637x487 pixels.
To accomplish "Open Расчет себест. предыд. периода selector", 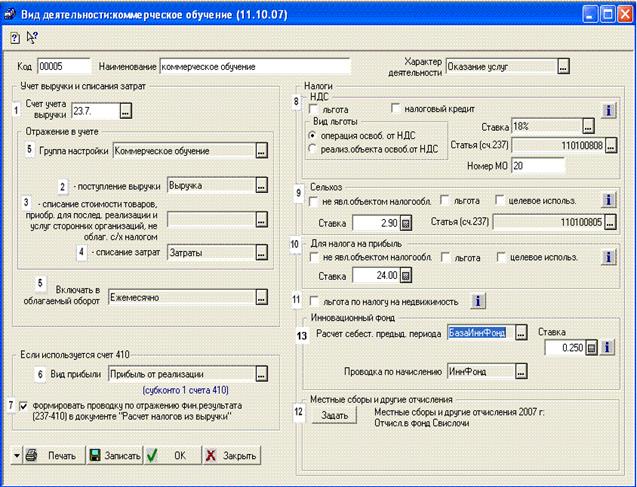I will [521, 333].
